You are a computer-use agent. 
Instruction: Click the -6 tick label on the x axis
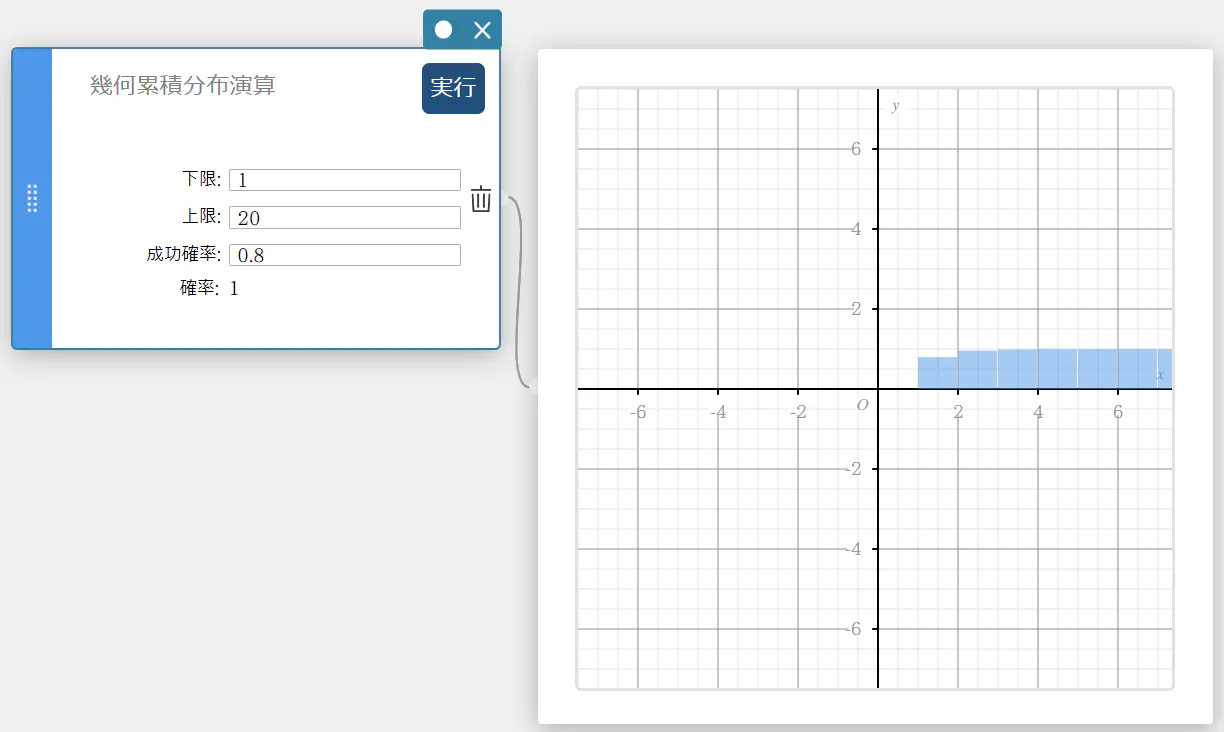[637, 412]
